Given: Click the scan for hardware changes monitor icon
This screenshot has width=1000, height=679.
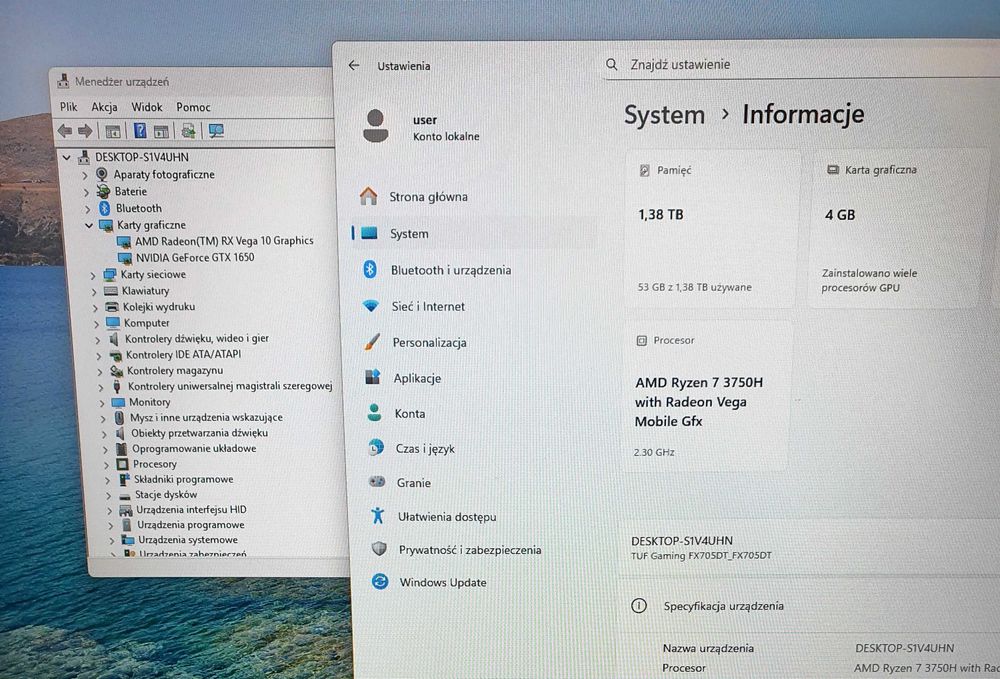Looking at the screenshot, I should tap(216, 131).
